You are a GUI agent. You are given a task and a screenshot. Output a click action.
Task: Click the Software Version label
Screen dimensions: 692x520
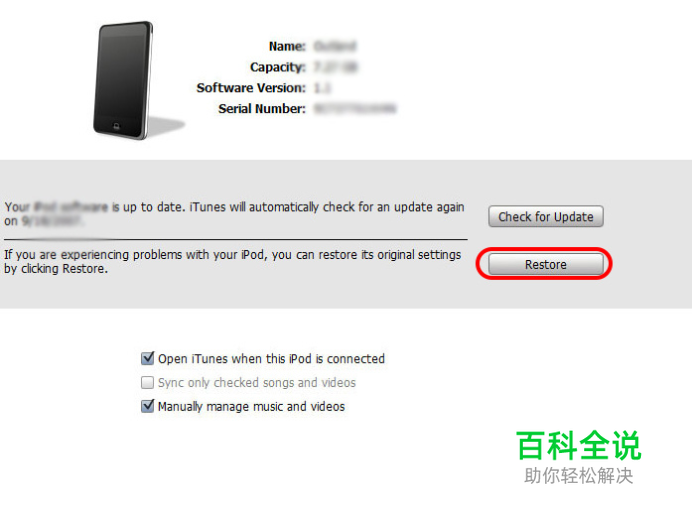point(251,88)
